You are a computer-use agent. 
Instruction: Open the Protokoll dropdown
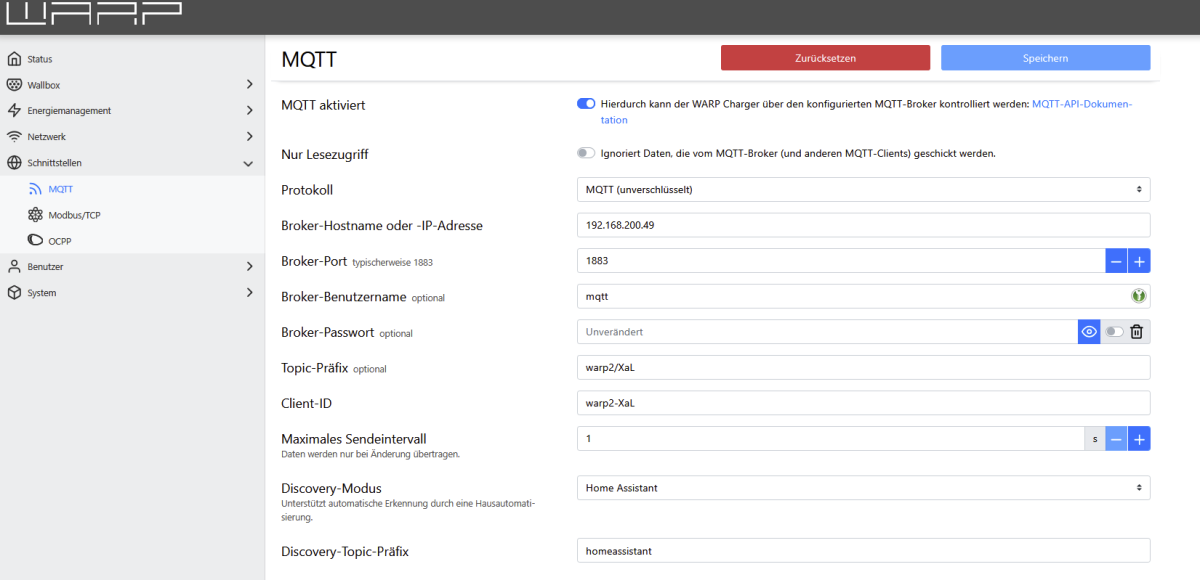point(863,189)
